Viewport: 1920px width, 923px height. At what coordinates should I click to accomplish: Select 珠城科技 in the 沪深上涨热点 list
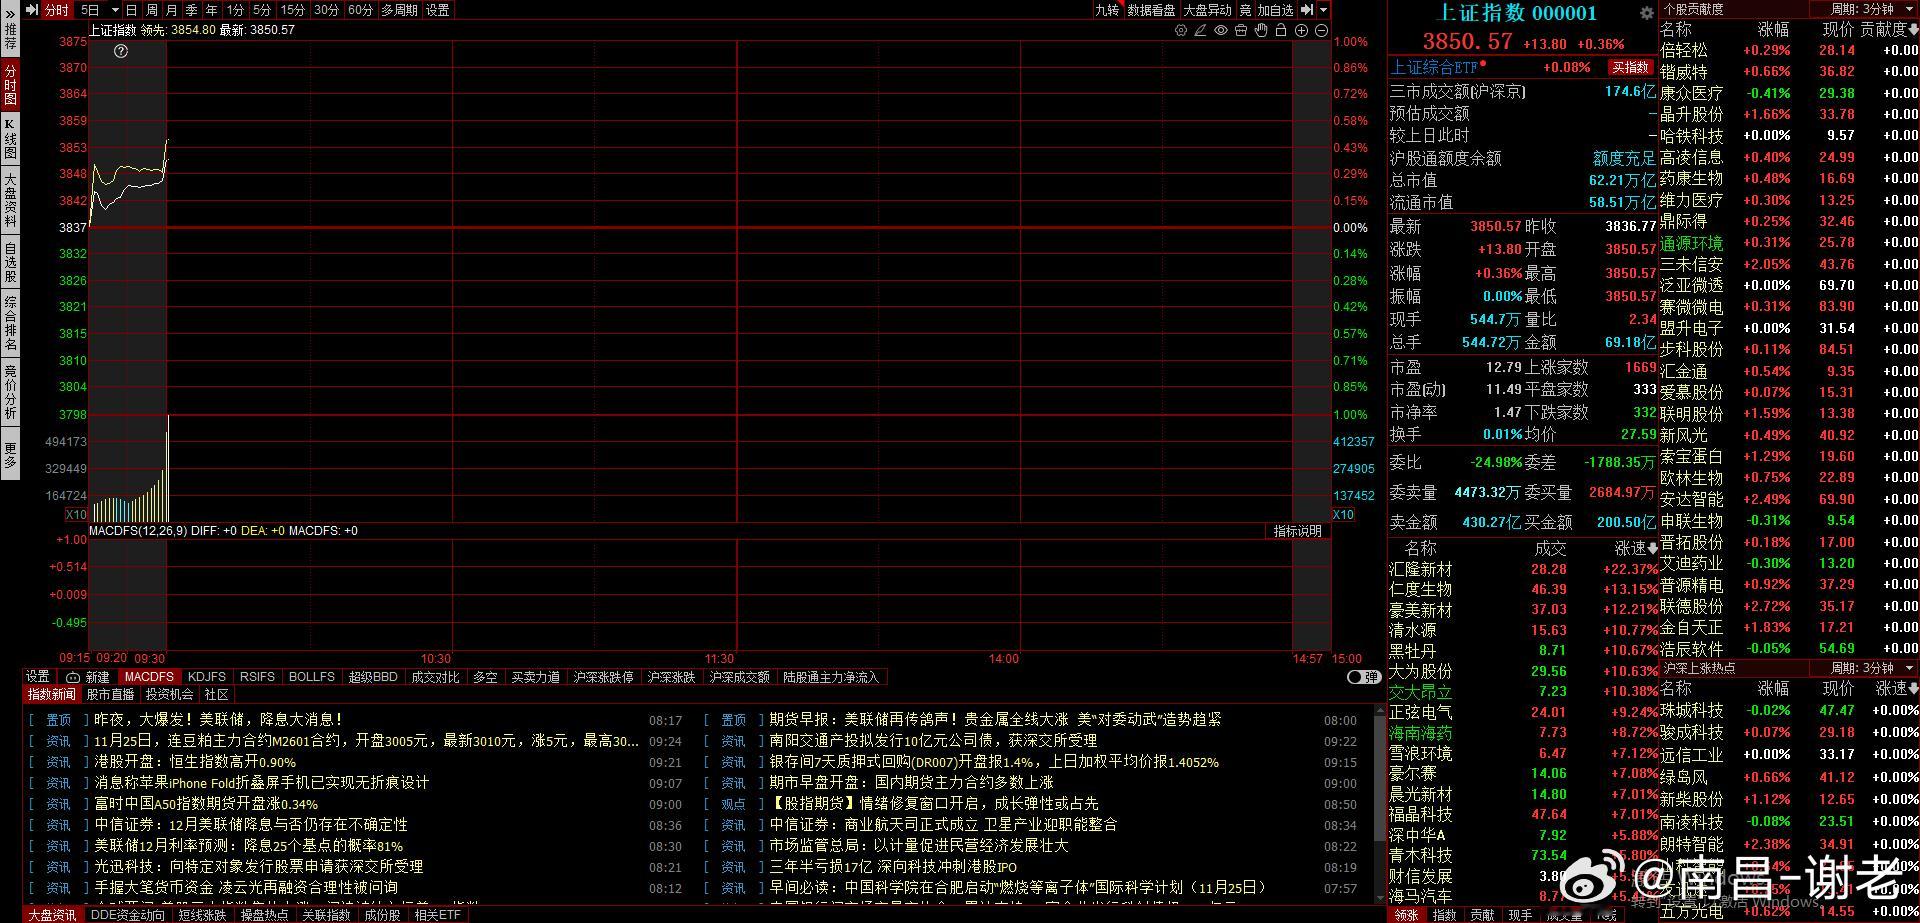[x=1692, y=711]
